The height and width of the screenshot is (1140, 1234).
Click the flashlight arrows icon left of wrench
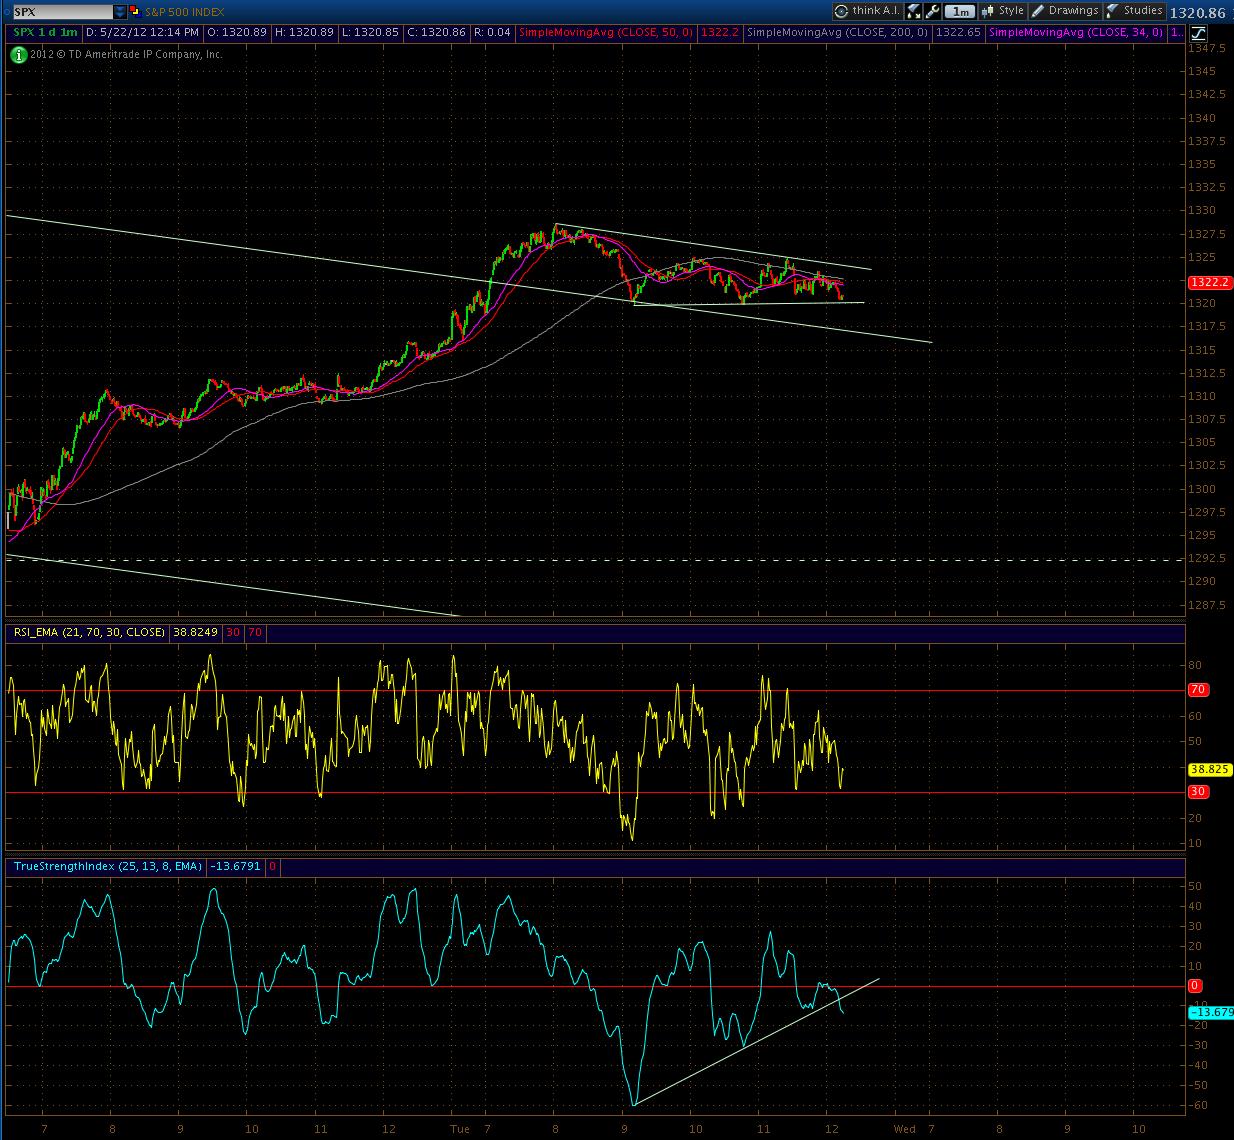pos(914,11)
